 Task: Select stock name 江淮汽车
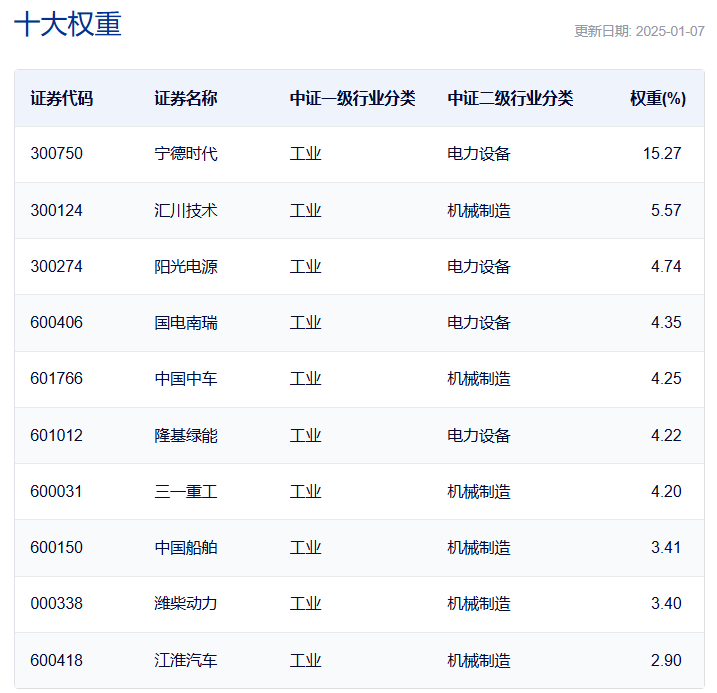point(186,660)
